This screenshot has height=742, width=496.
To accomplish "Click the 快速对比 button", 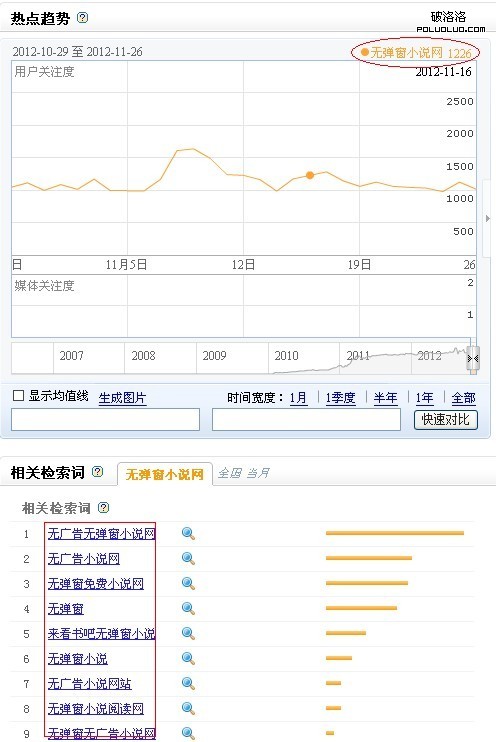I will click(x=446, y=420).
